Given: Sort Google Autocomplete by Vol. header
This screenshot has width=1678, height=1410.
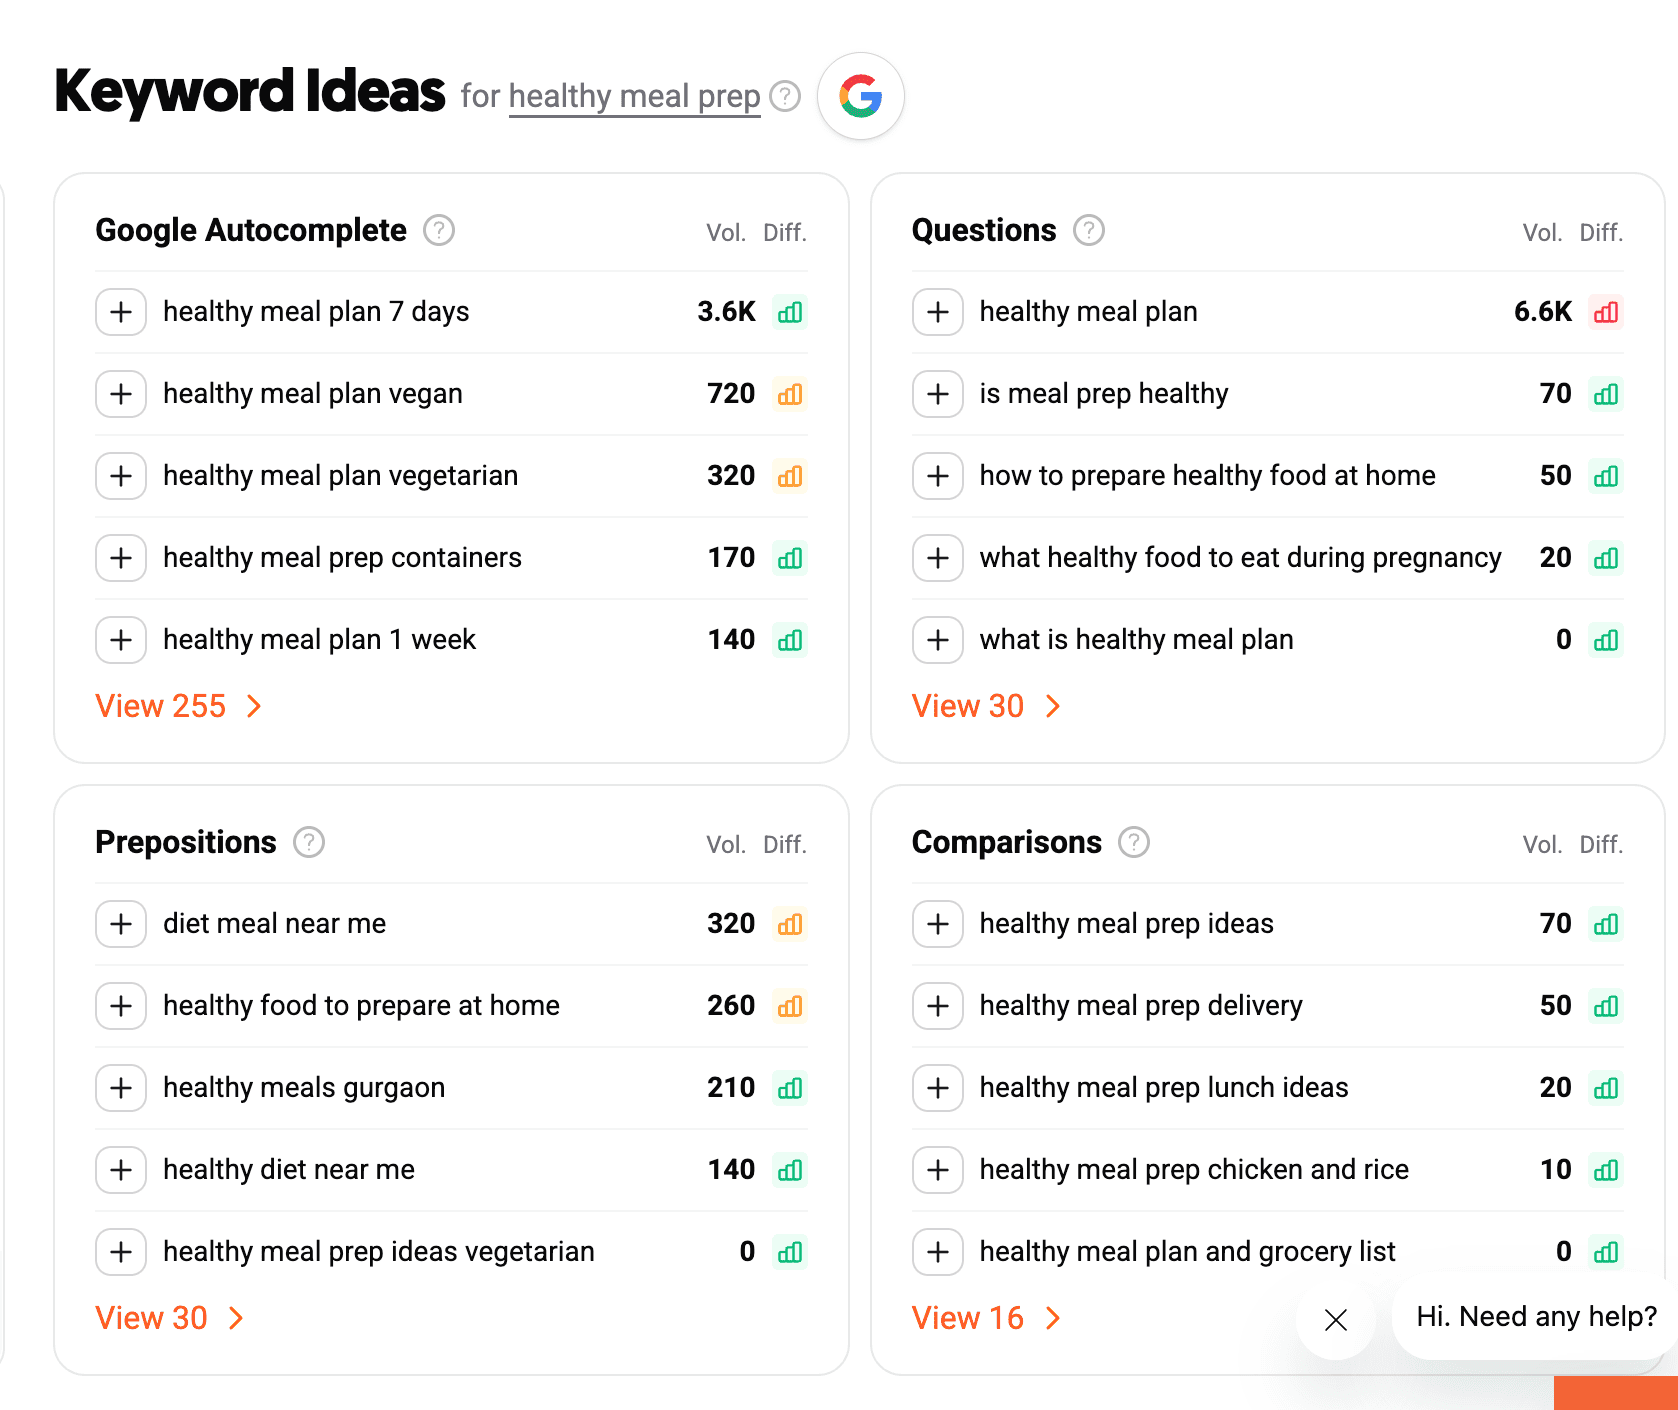Looking at the screenshot, I should 726,233.
